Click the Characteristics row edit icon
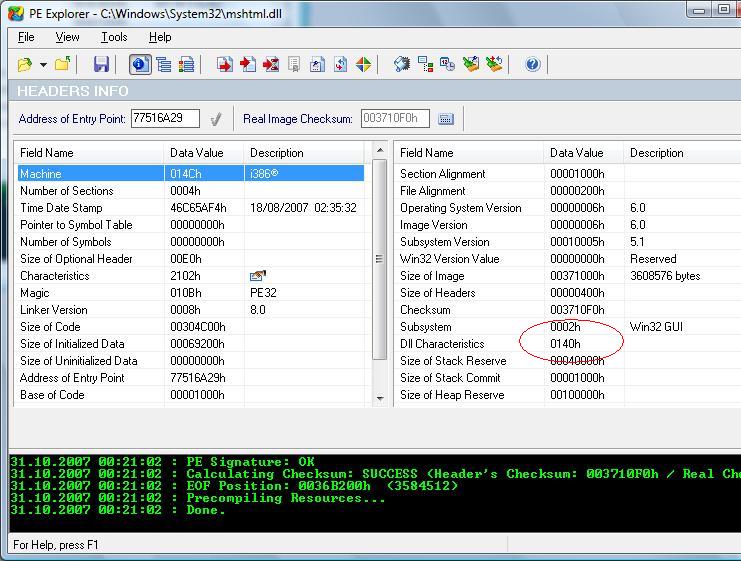Viewport: 741px width, 561px height. tap(258, 276)
